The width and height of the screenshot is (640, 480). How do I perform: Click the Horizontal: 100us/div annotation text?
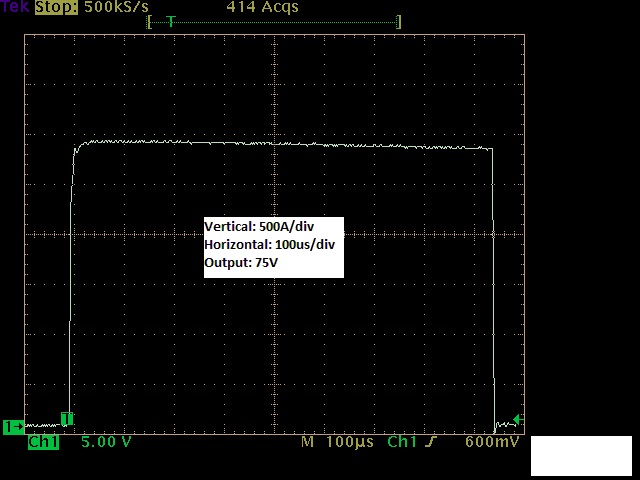tap(270, 244)
